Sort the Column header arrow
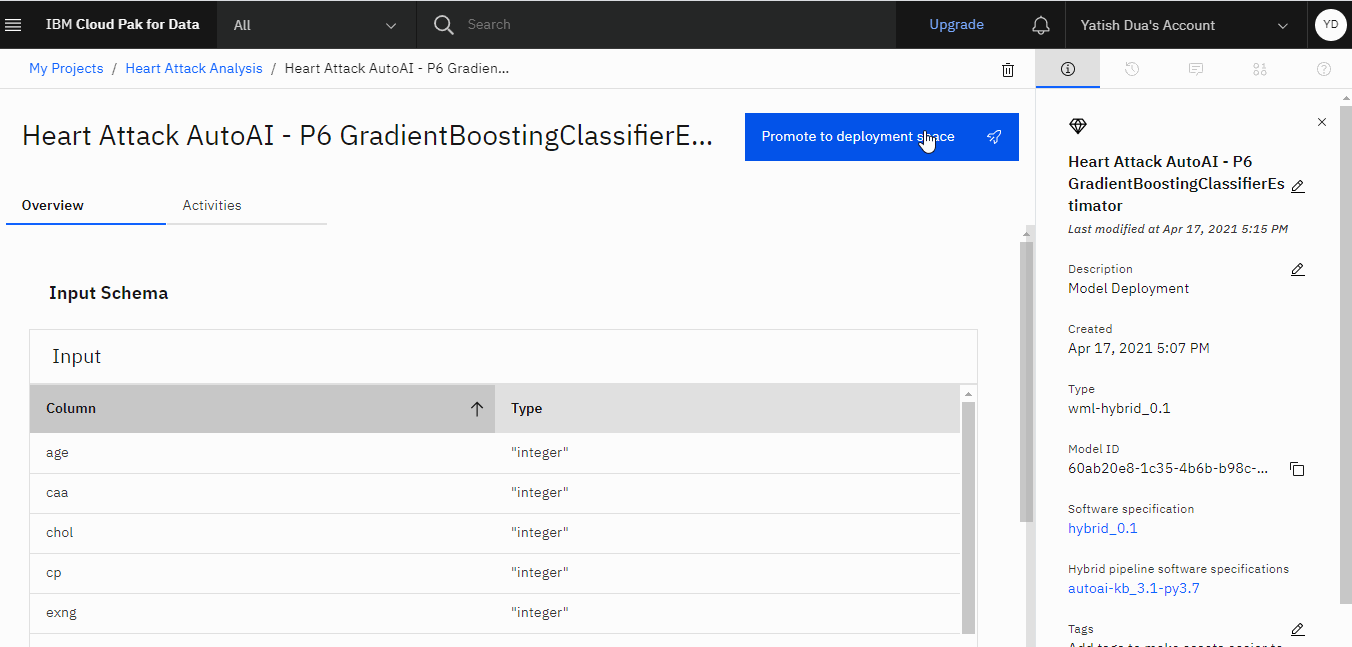This screenshot has width=1352, height=647. click(477, 408)
